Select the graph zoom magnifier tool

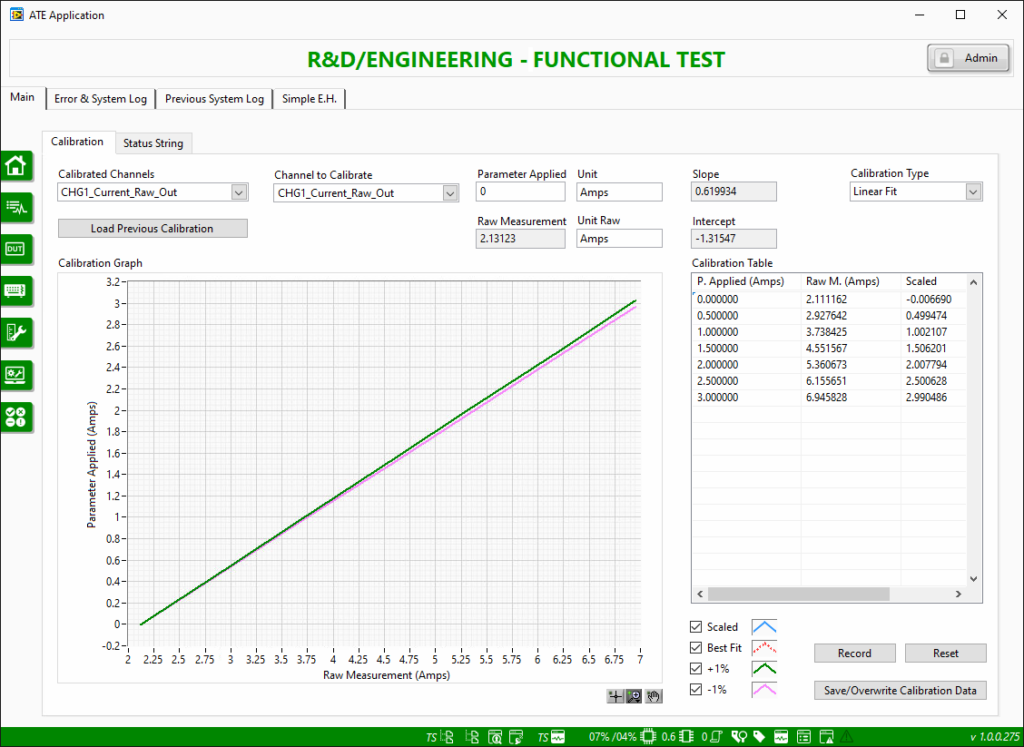click(633, 696)
